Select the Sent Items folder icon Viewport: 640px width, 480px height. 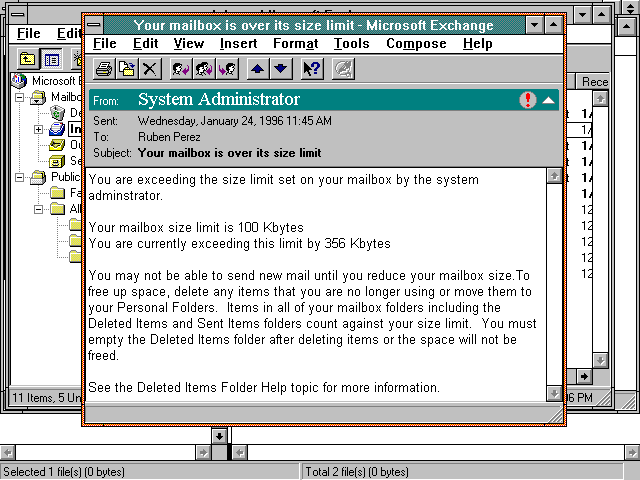coord(57,161)
